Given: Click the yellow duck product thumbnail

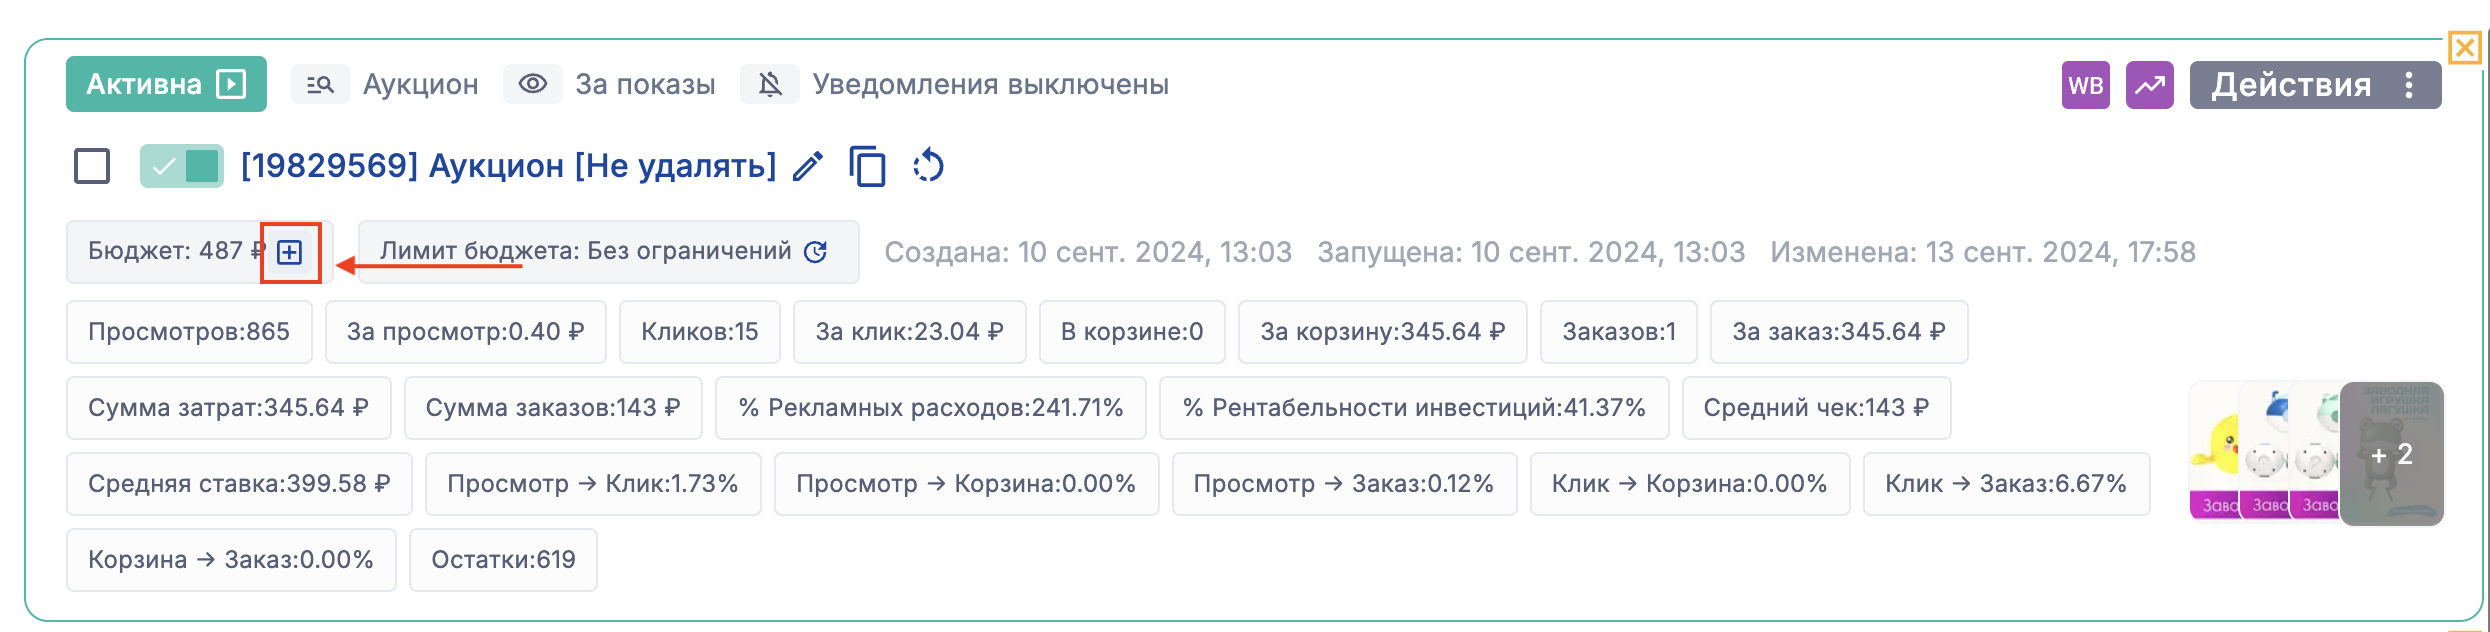Looking at the screenshot, I should point(2214,452).
